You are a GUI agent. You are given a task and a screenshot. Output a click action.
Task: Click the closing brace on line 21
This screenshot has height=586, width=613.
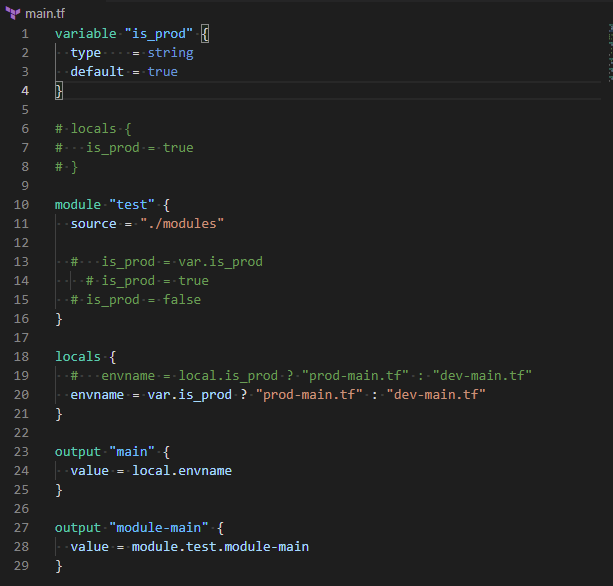coord(59,414)
